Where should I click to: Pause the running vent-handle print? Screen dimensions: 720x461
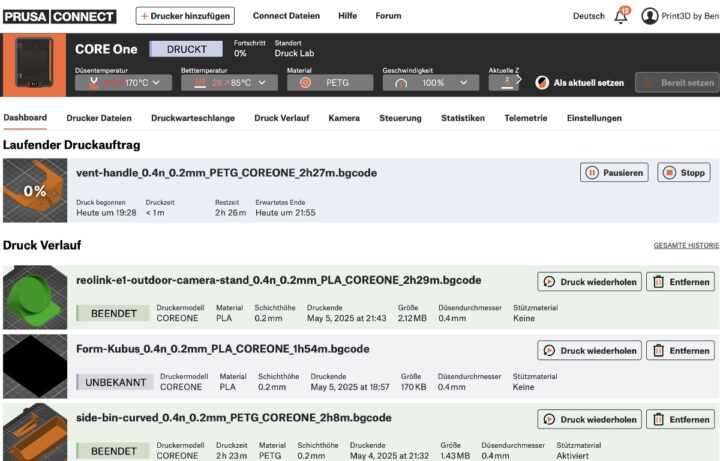614,173
